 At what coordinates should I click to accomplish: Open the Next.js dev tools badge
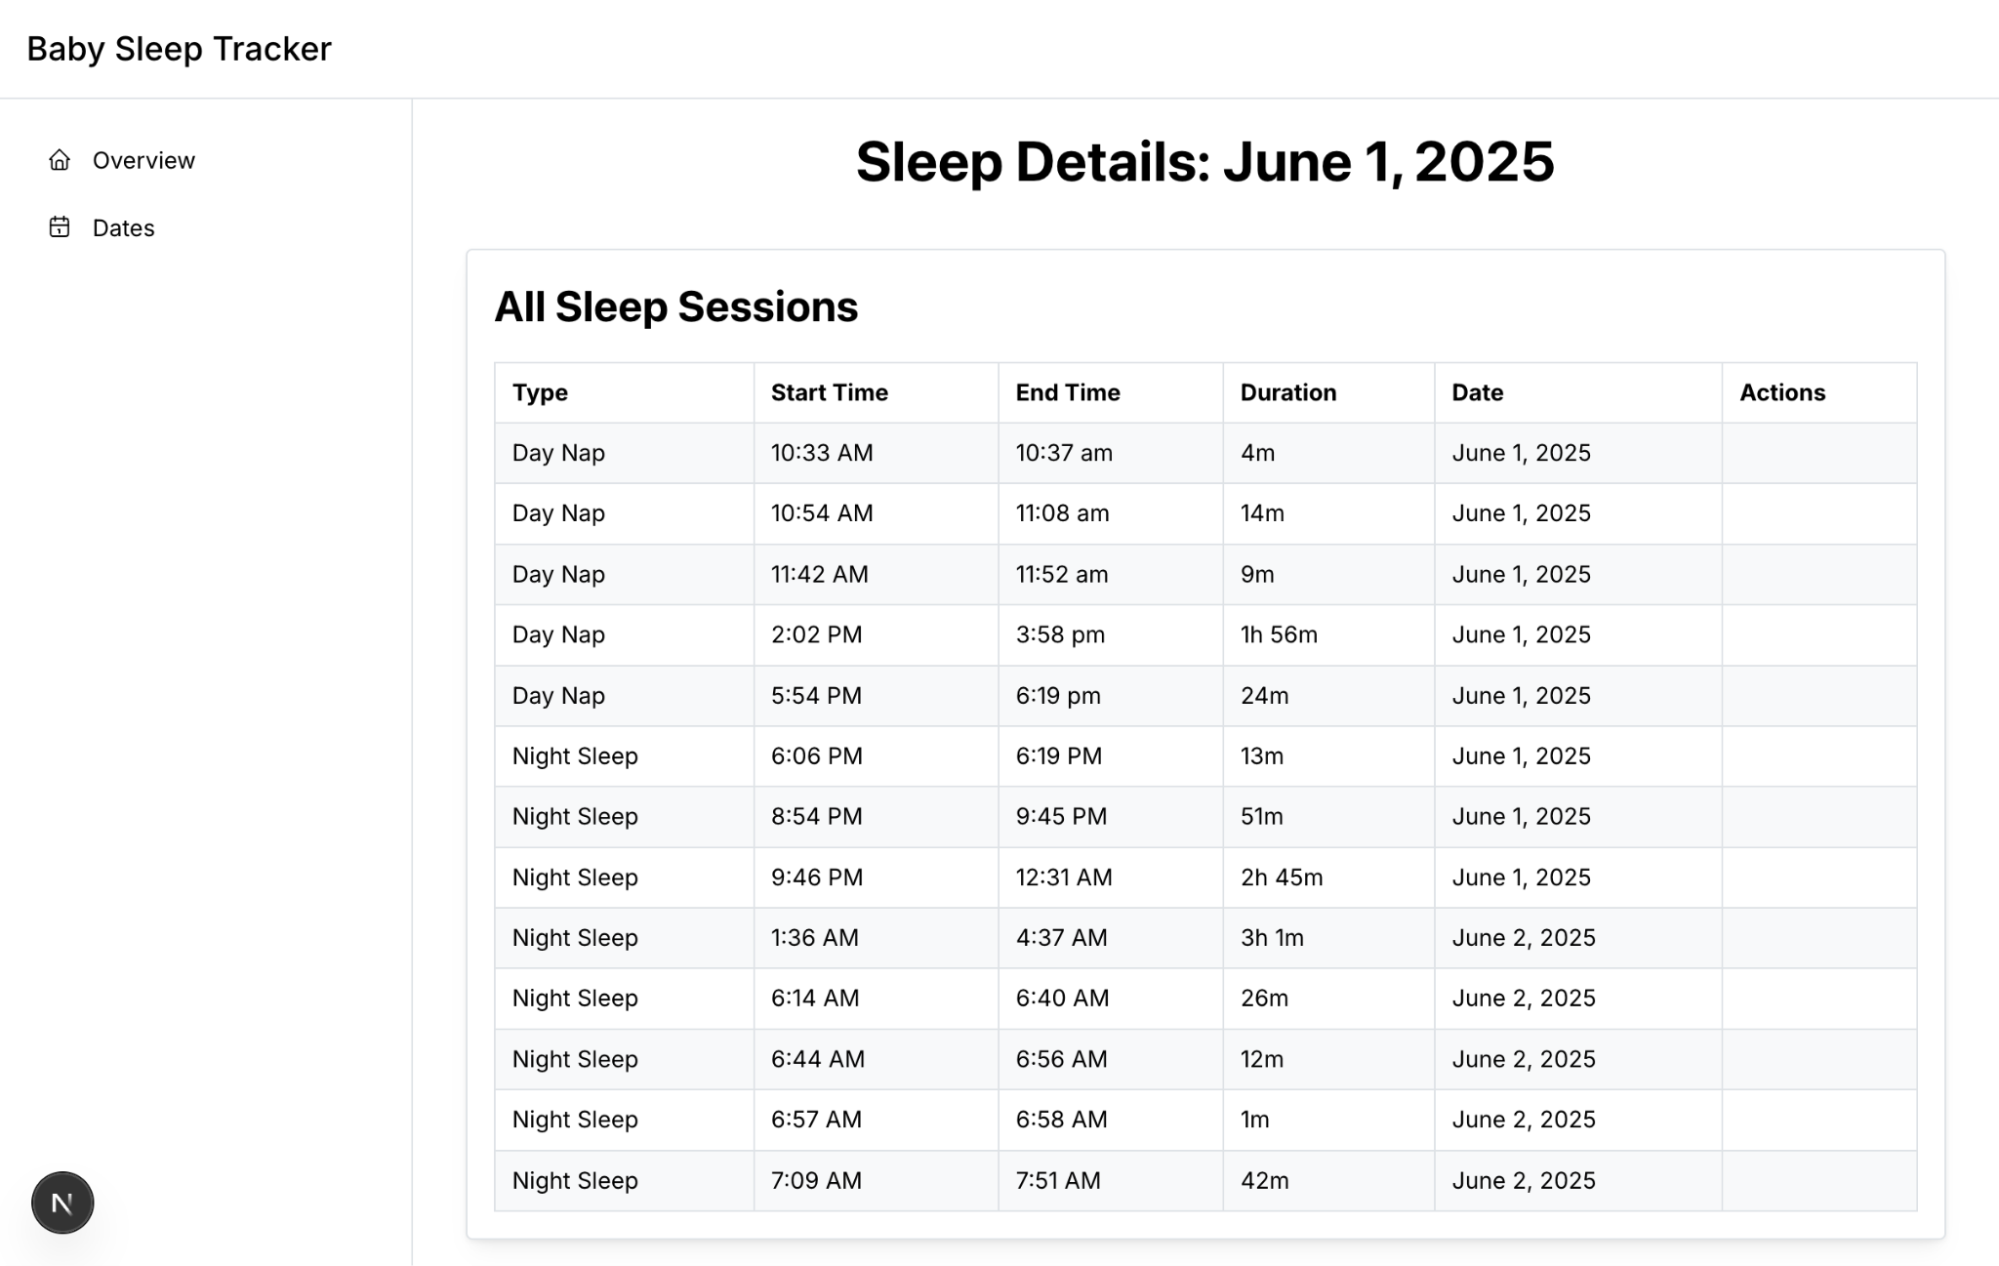click(62, 1202)
